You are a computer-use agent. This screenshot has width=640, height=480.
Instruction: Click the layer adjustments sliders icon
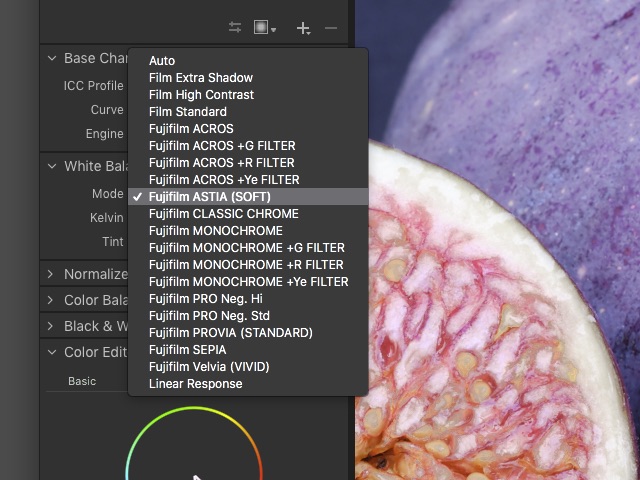(x=235, y=28)
